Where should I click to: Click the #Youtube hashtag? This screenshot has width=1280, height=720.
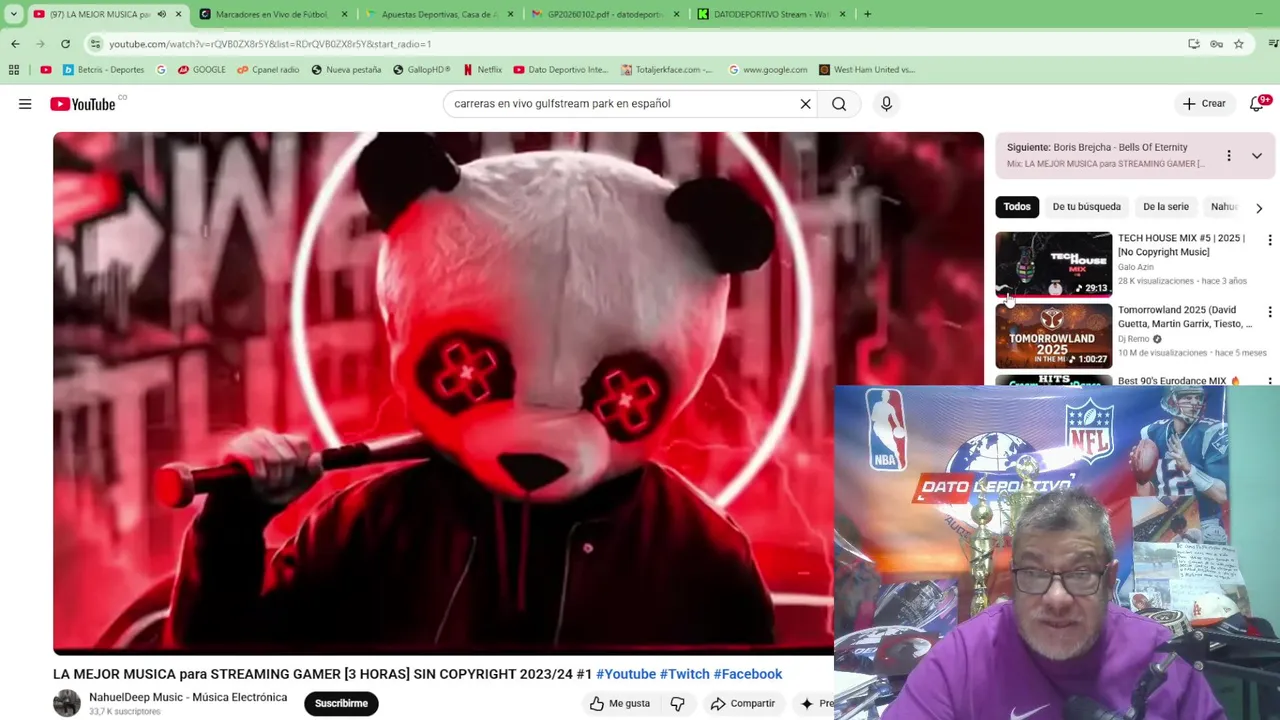pyautogui.click(x=626, y=674)
